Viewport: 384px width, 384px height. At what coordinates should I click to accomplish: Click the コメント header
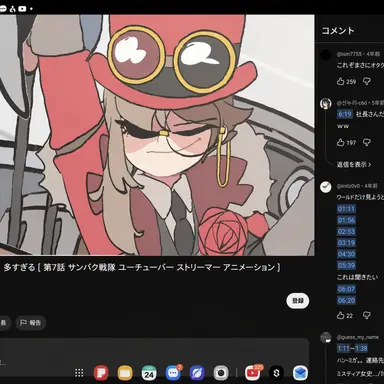click(338, 31)
